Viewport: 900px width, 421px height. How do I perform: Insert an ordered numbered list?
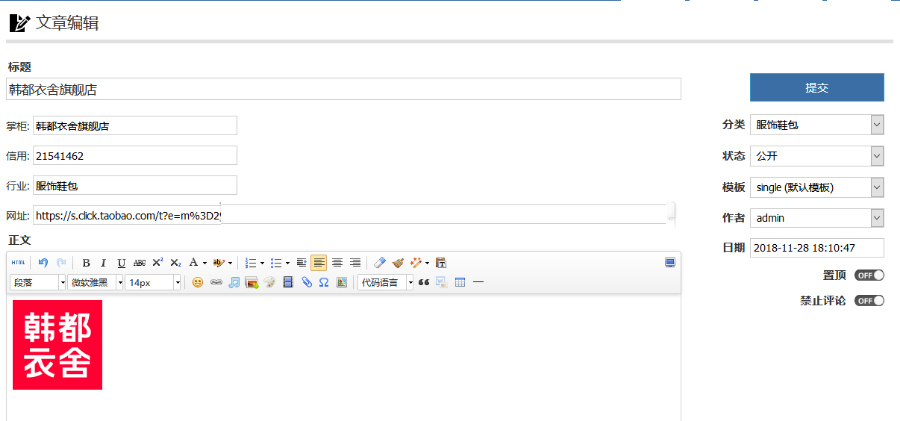point(250,263)
